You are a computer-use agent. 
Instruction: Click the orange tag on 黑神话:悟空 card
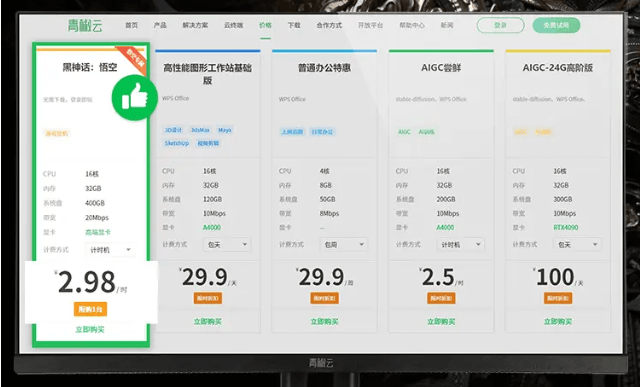point(56,133)
